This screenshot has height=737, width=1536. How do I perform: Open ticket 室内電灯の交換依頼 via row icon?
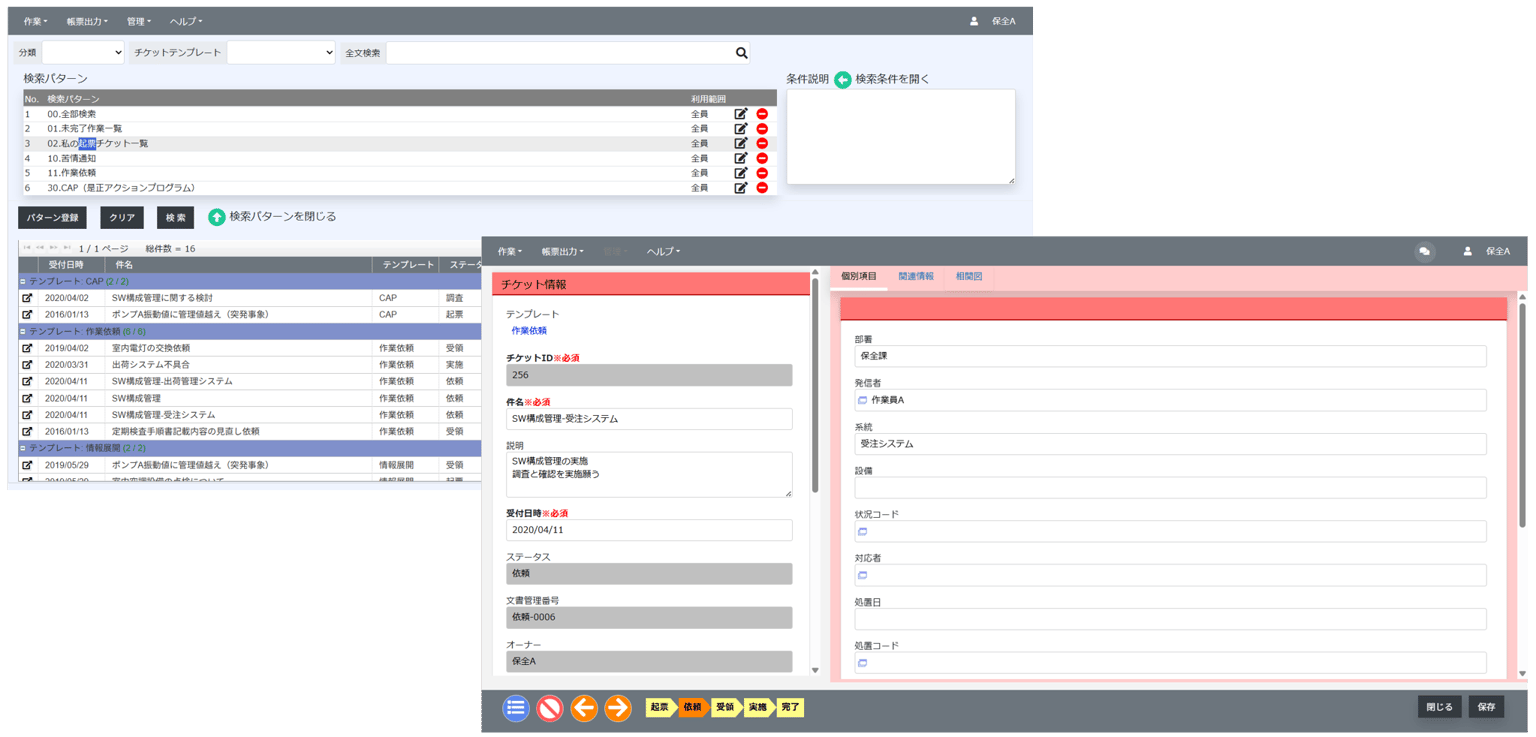[x=27, y=348]
